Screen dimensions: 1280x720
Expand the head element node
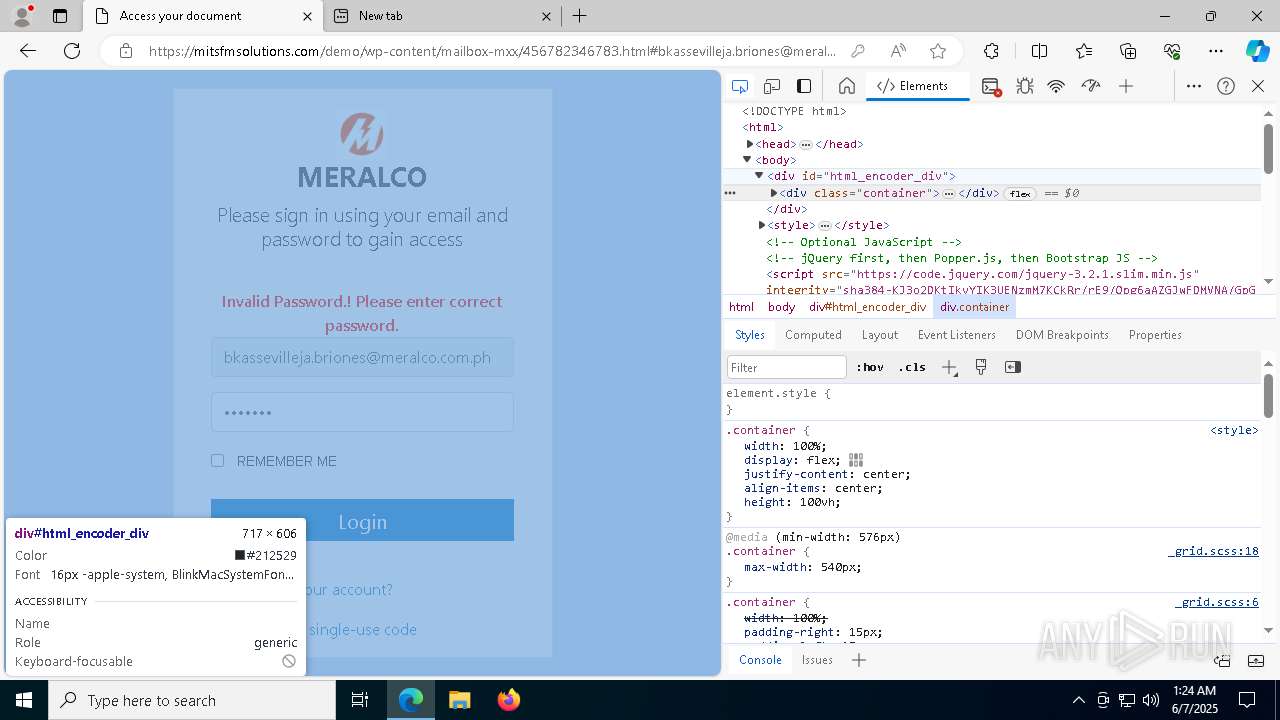750,144
